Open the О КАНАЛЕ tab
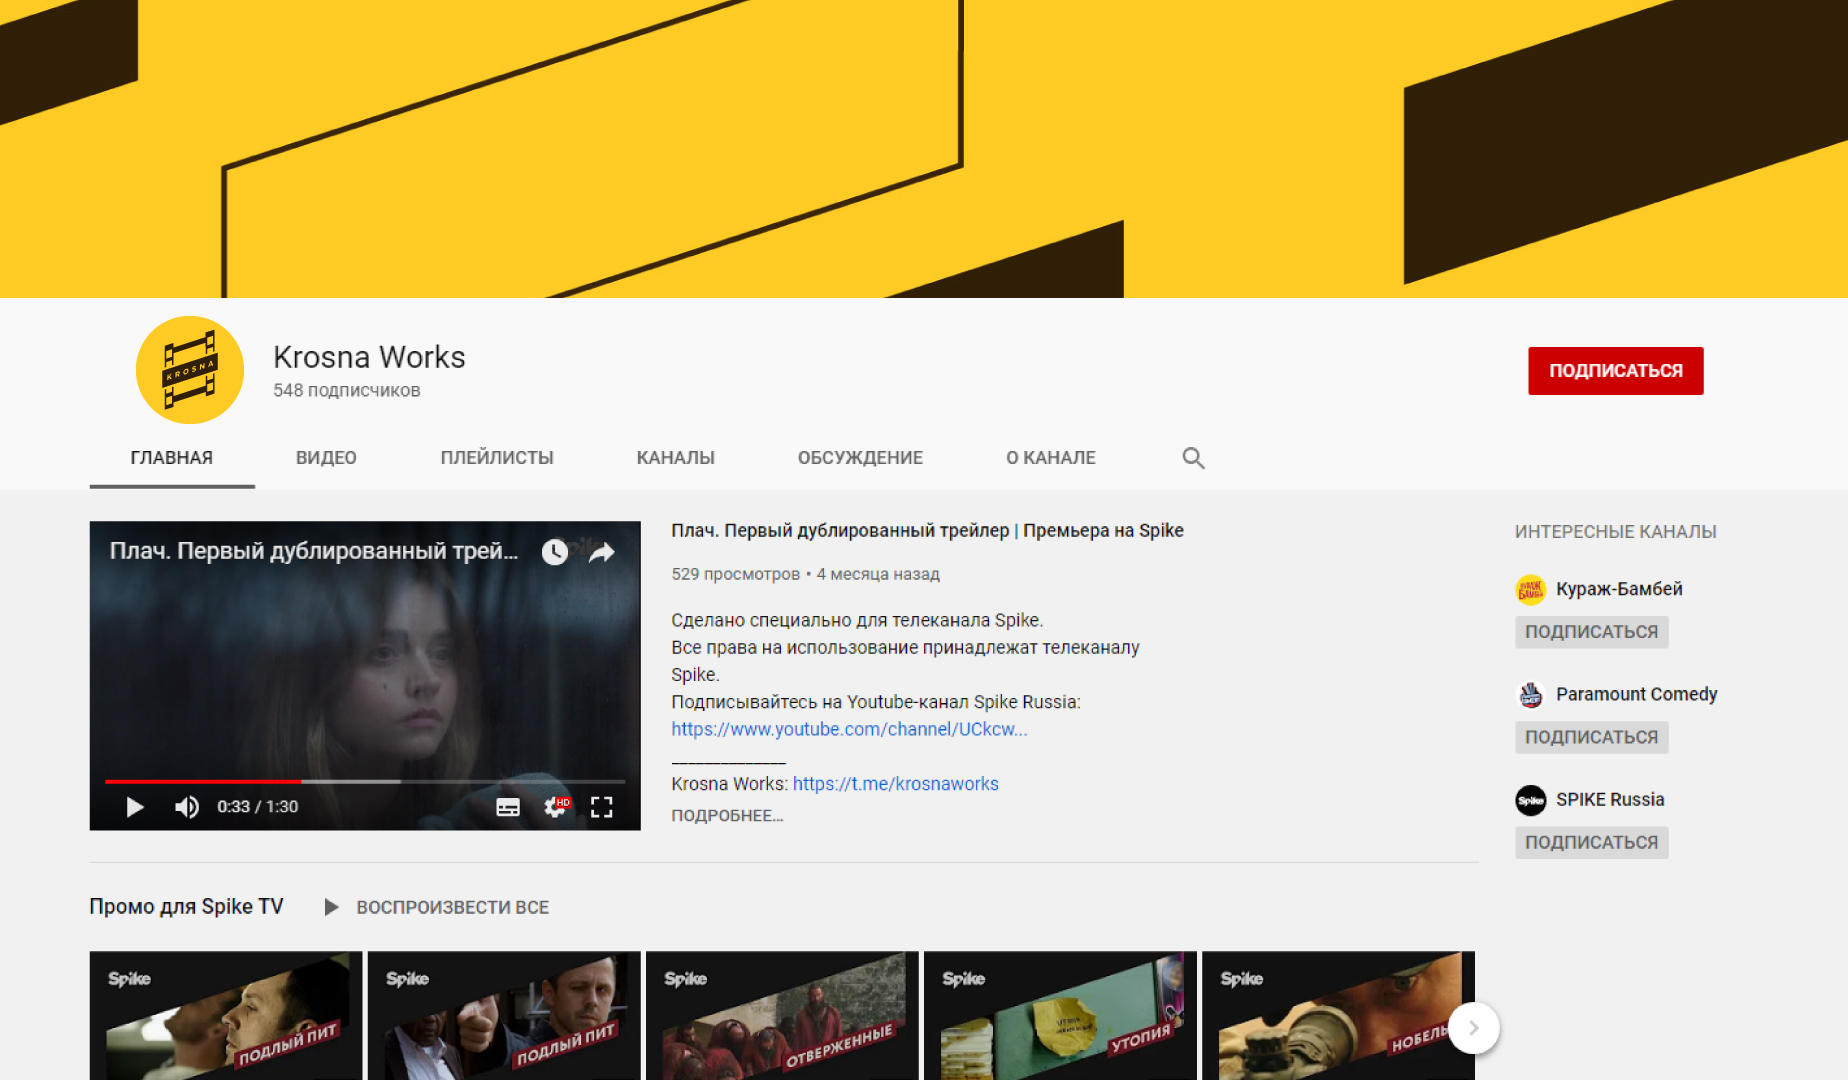The height and width of the screenshot is (1080, 1848). tap(1051, 458)
